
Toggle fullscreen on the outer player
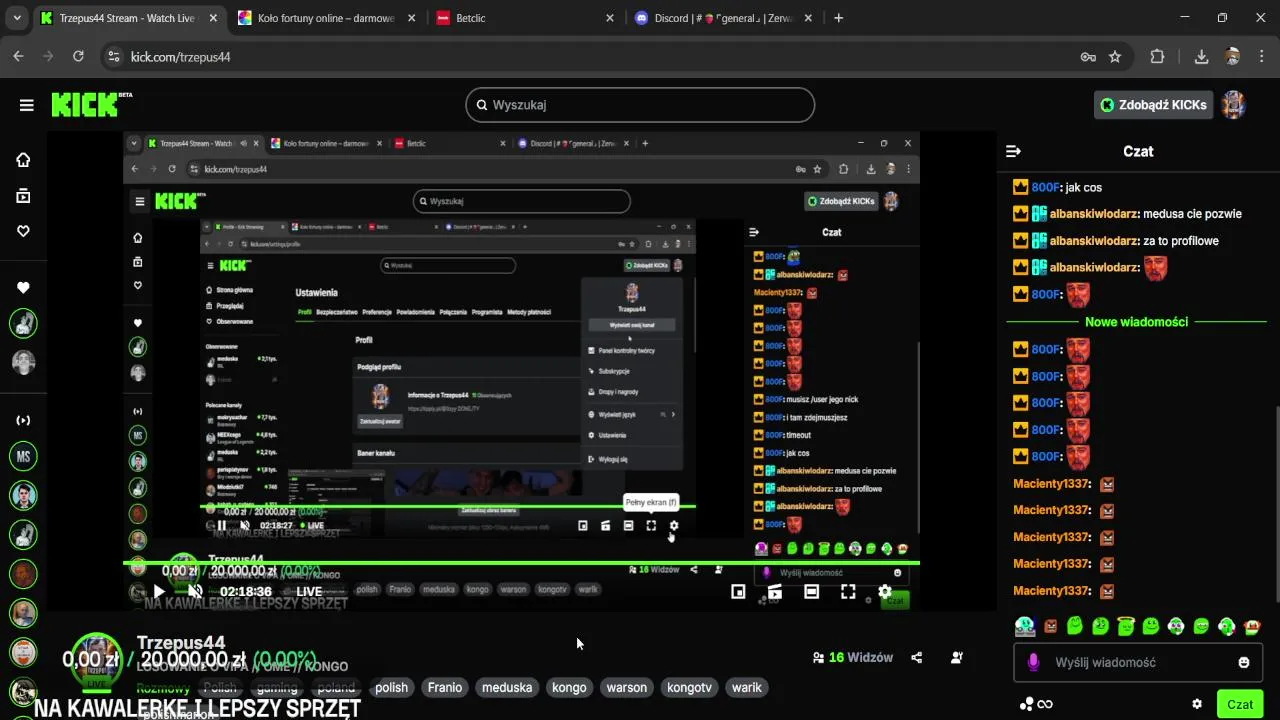(x=848, y=592)
